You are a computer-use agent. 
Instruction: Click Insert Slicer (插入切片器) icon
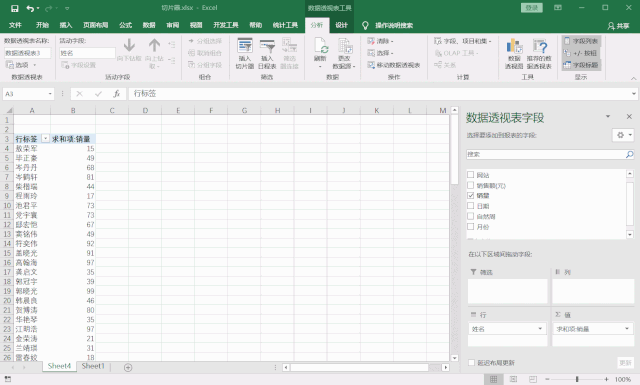[244, 53]
